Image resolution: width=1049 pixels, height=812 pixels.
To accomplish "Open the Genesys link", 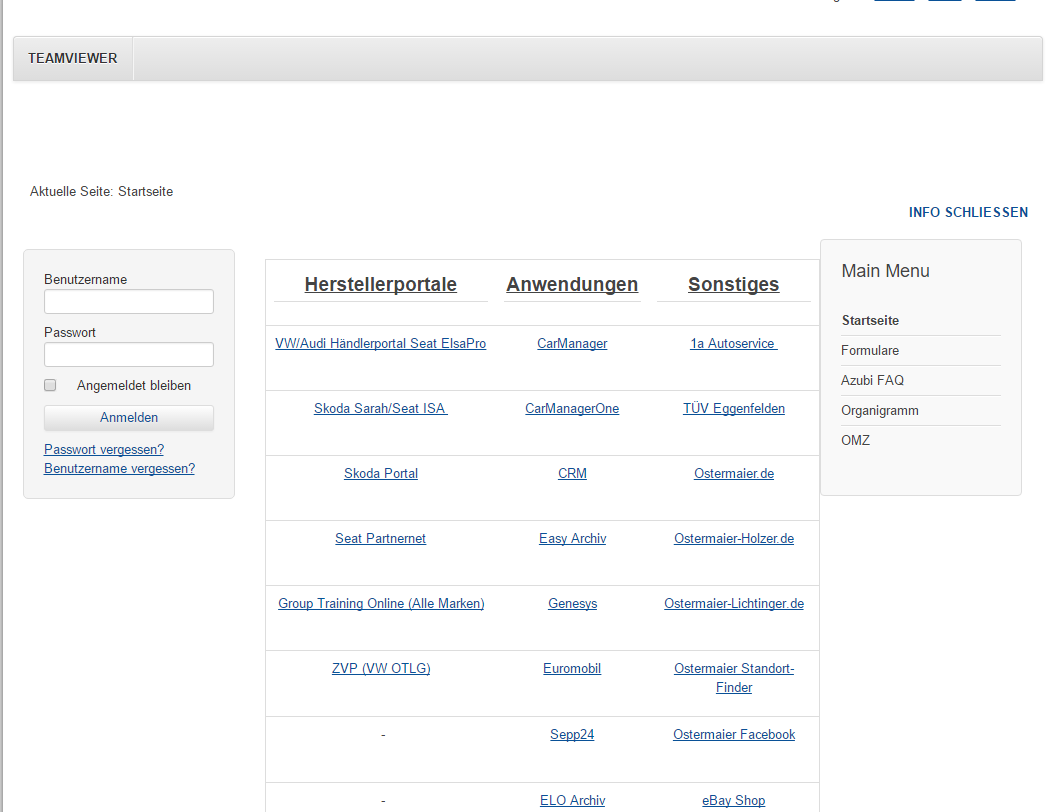I will click(x=572, y=603).
